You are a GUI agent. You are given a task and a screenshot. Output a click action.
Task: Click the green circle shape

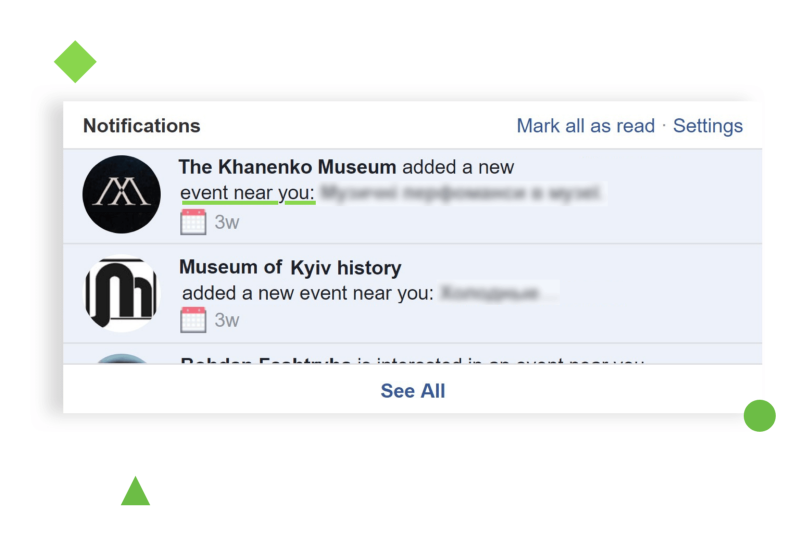[x=759, y=415]
